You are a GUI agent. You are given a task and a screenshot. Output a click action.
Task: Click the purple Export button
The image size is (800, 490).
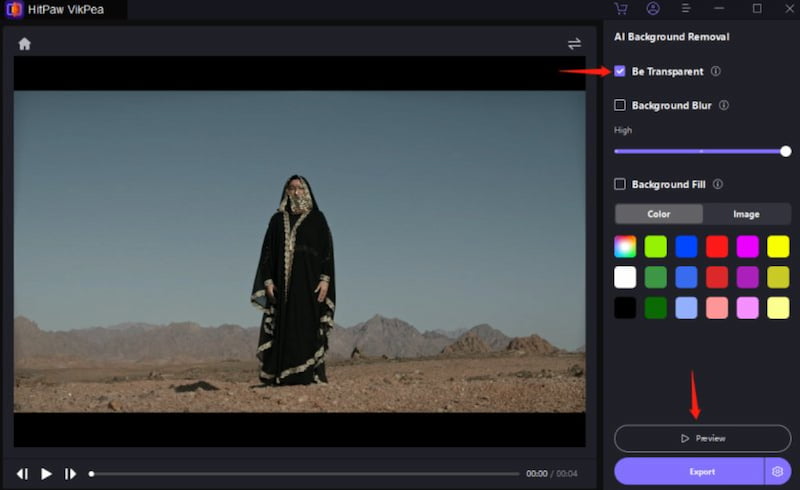[x=689, y=471]
